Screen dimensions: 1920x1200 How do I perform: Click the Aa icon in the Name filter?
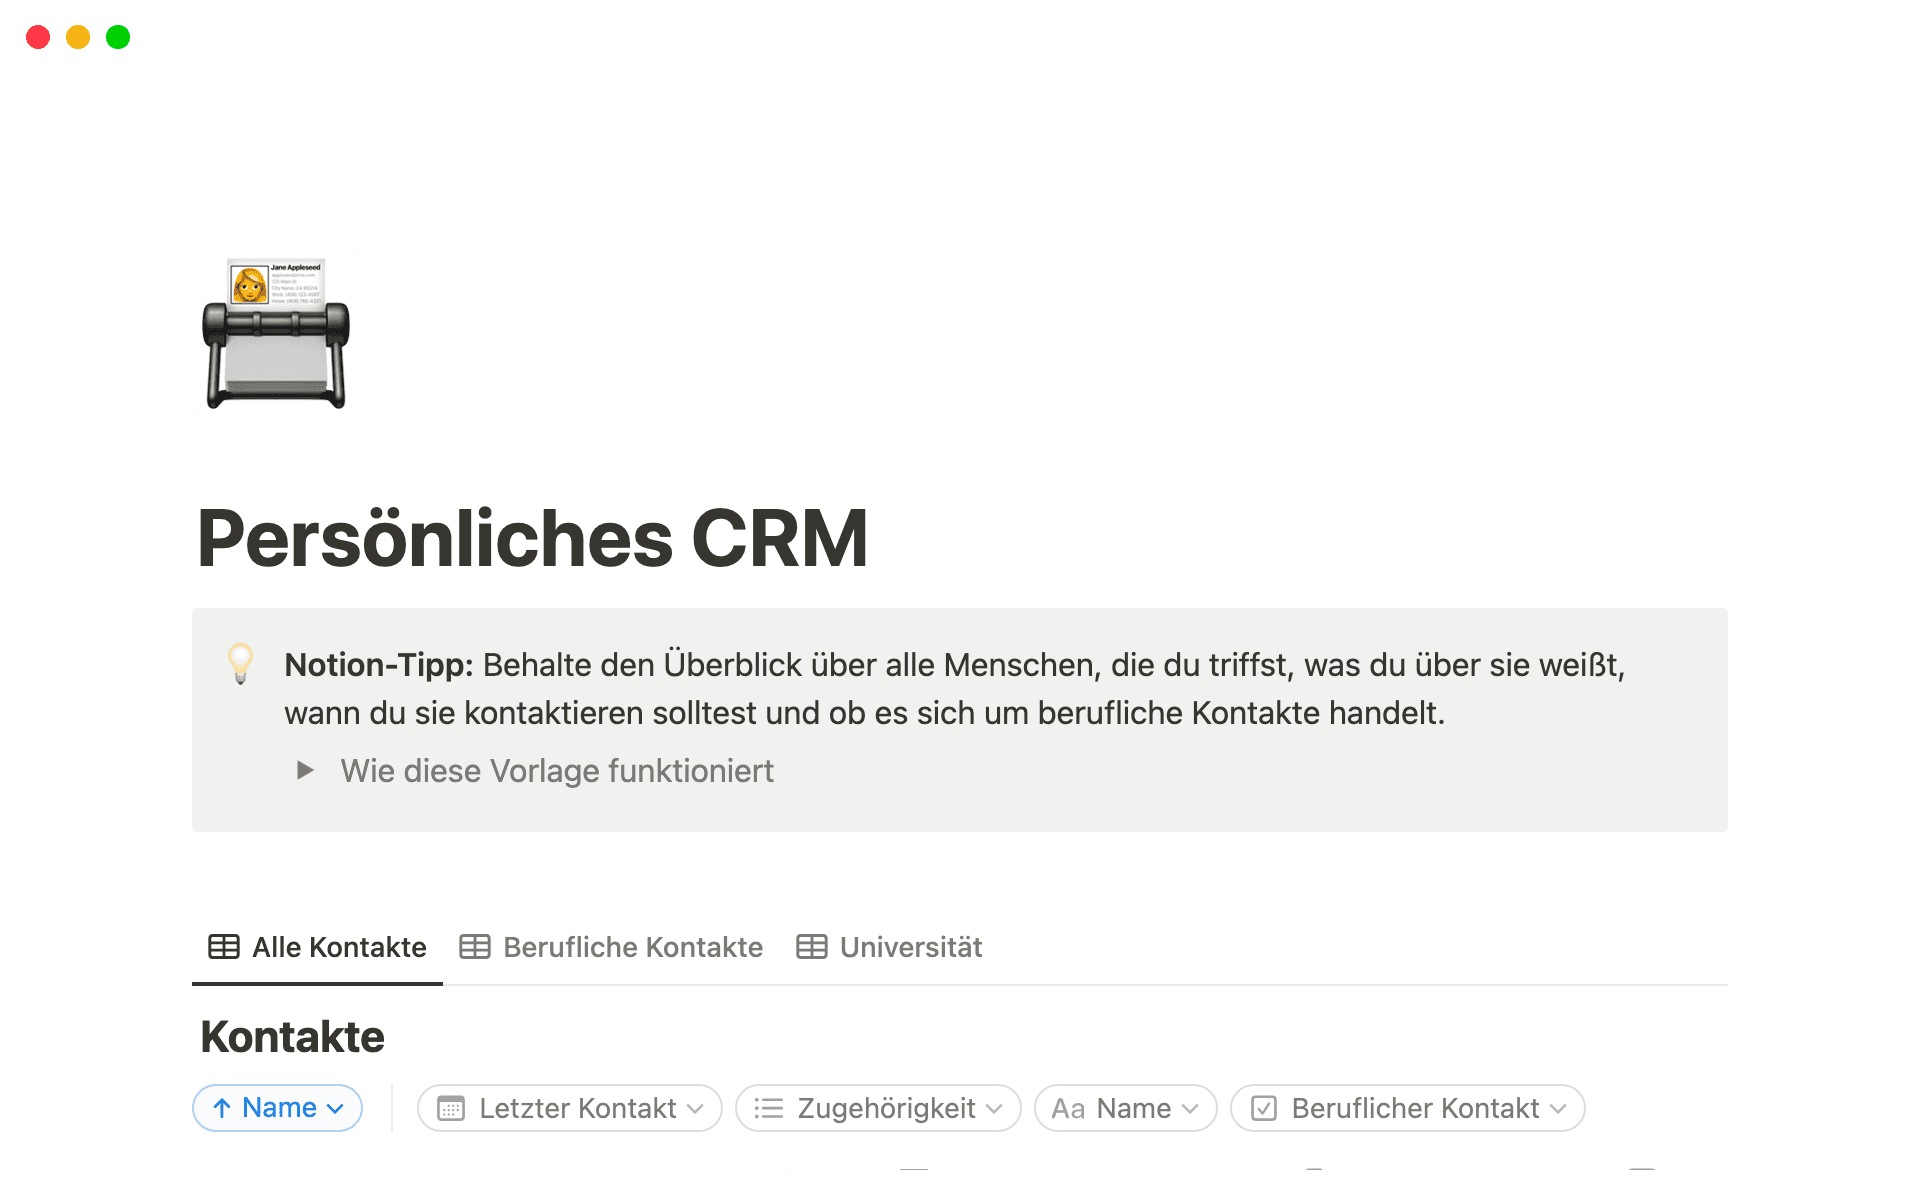click(x=1069, y=1108)
